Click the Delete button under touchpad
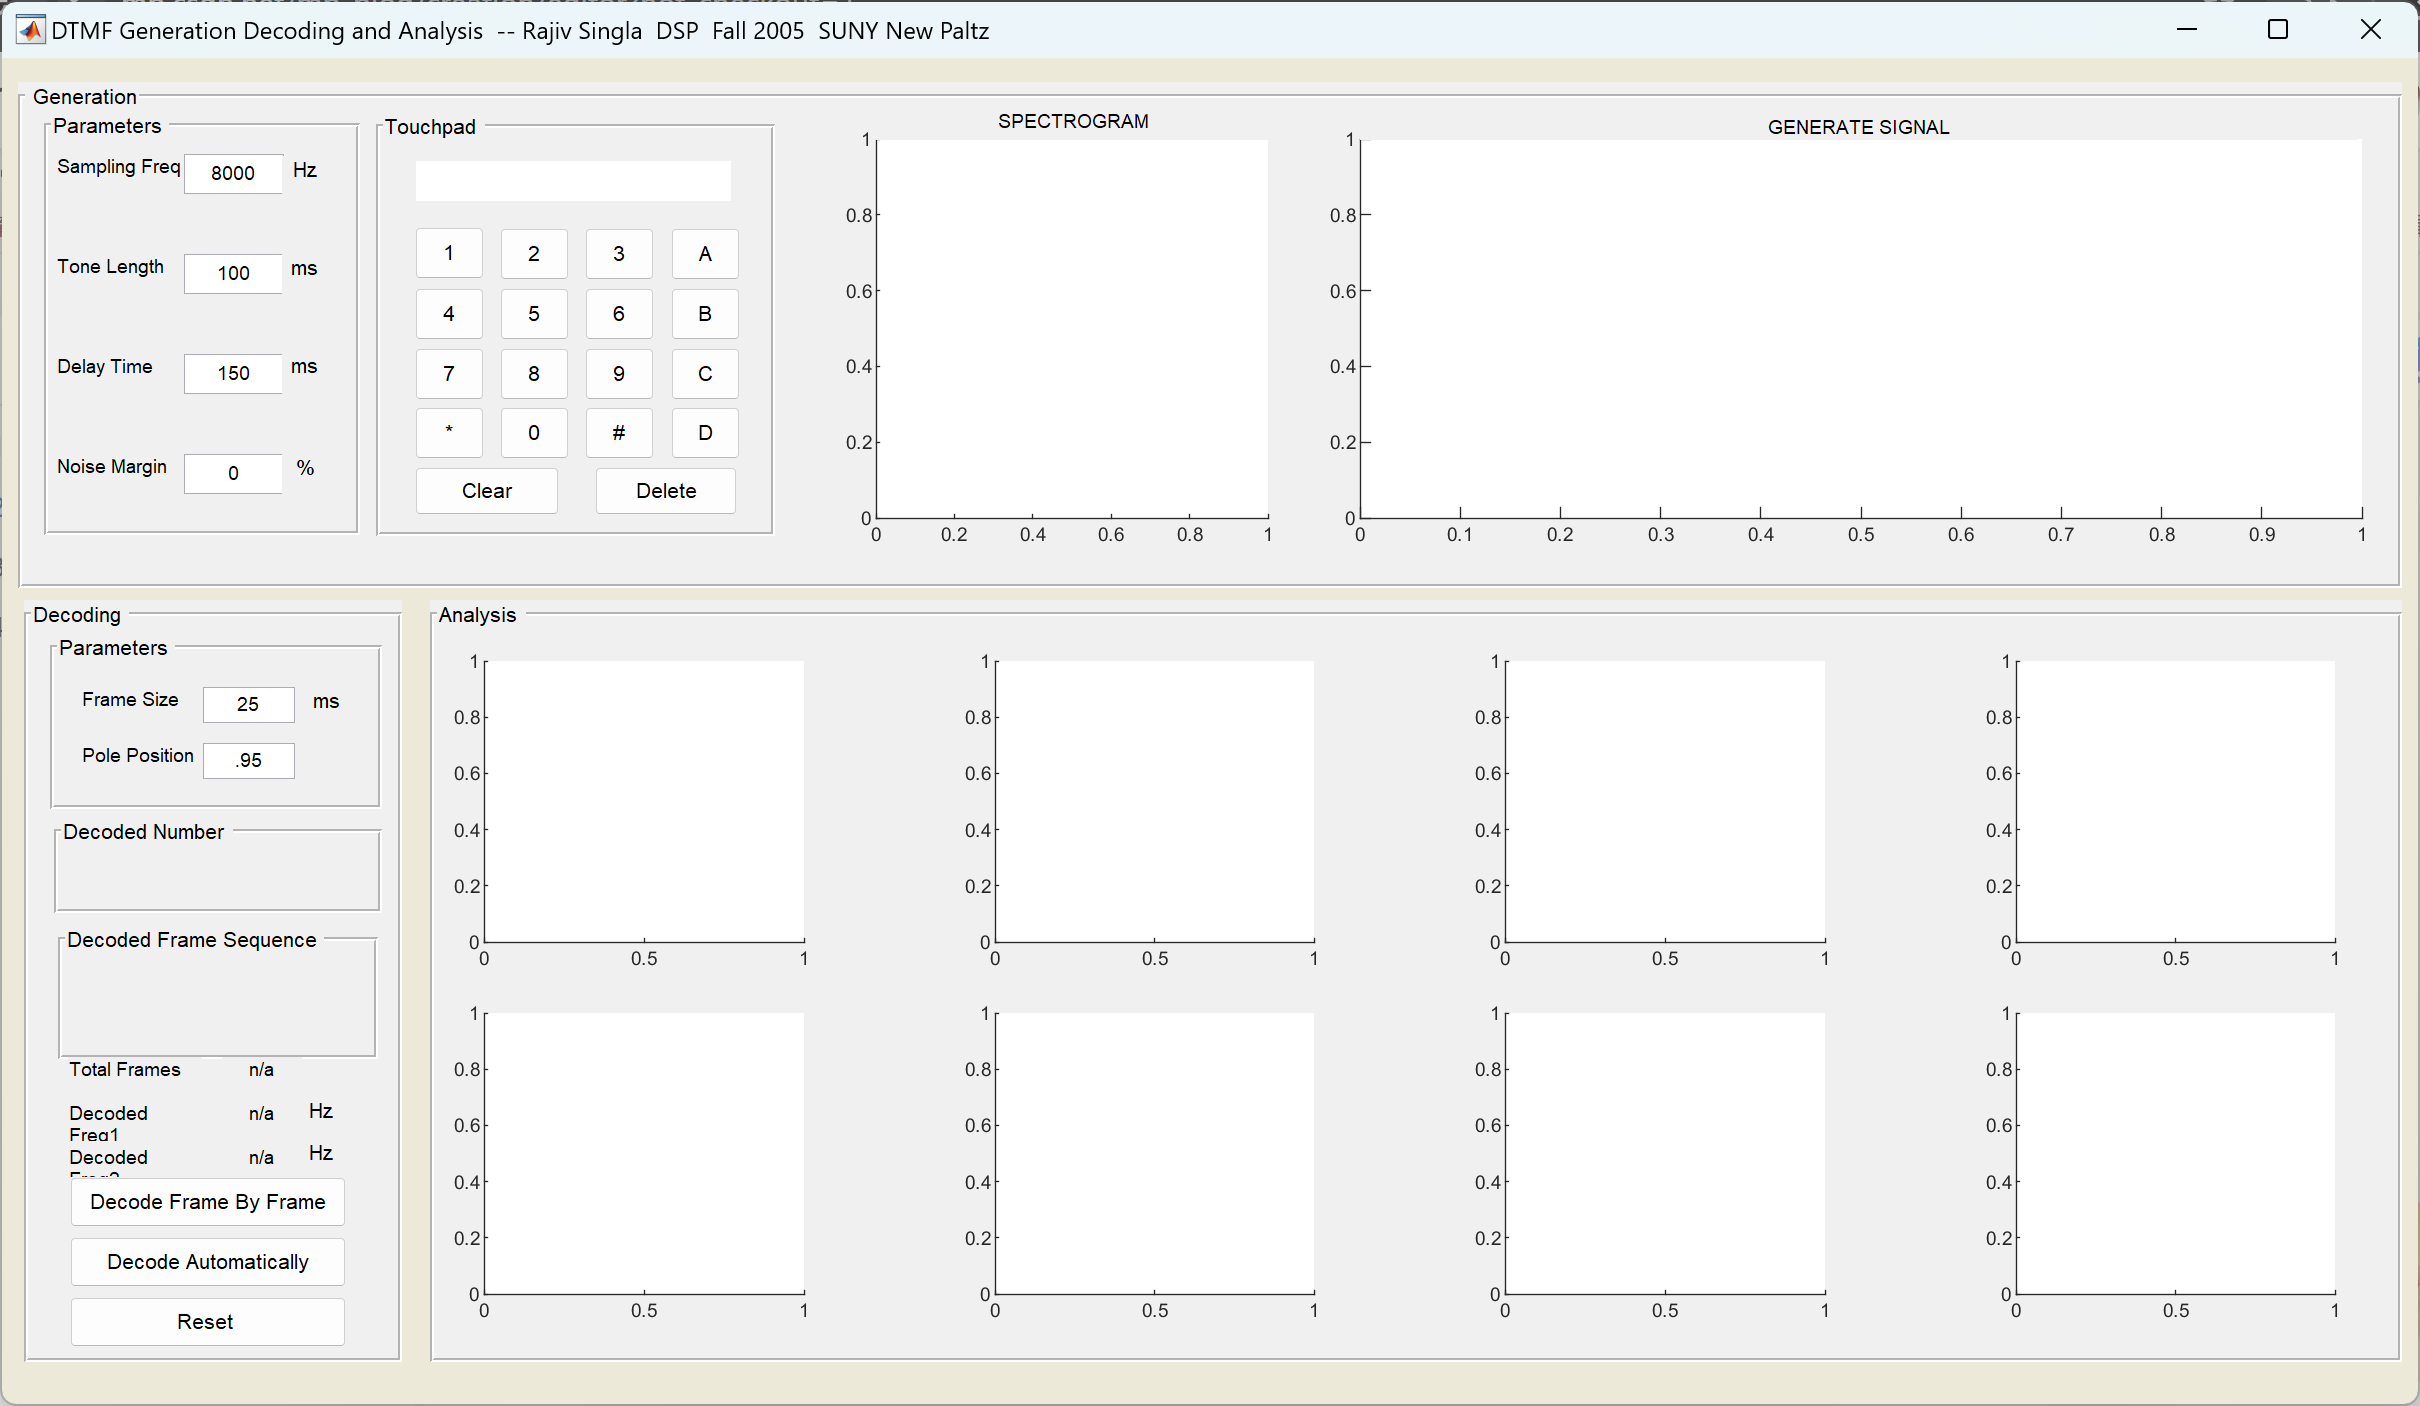 coord(666,491)
